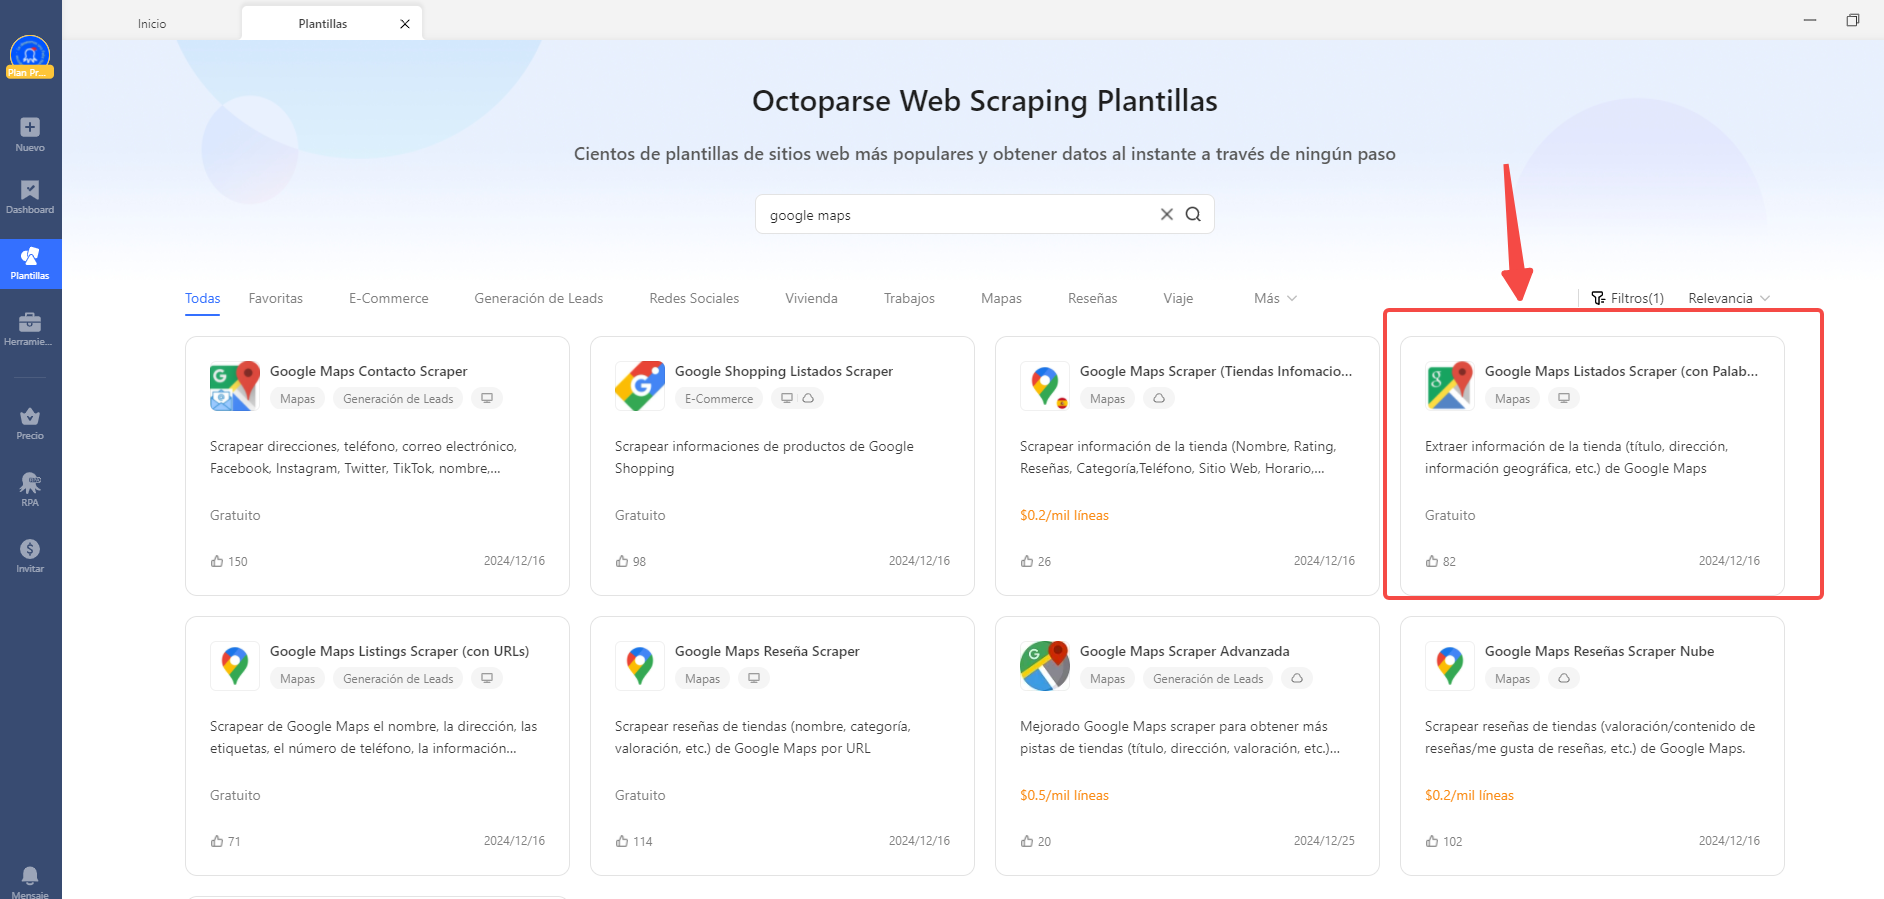Like Google Maps Reseñas Scraper Nube template

[1432, 841]
